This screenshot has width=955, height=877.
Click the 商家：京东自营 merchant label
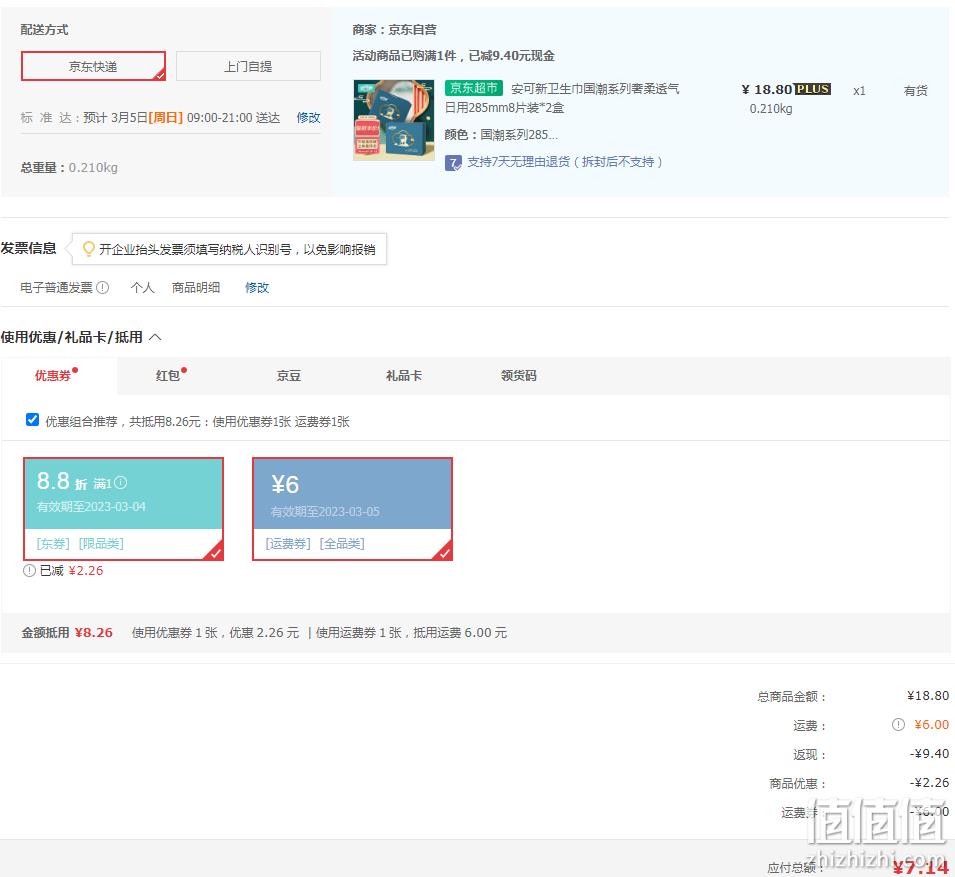coord(394,29)
